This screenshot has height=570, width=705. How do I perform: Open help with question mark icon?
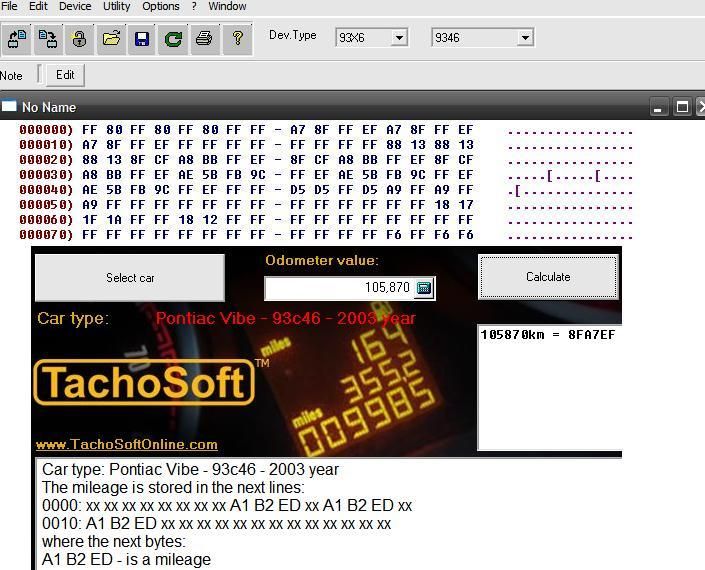coord(237,39)
